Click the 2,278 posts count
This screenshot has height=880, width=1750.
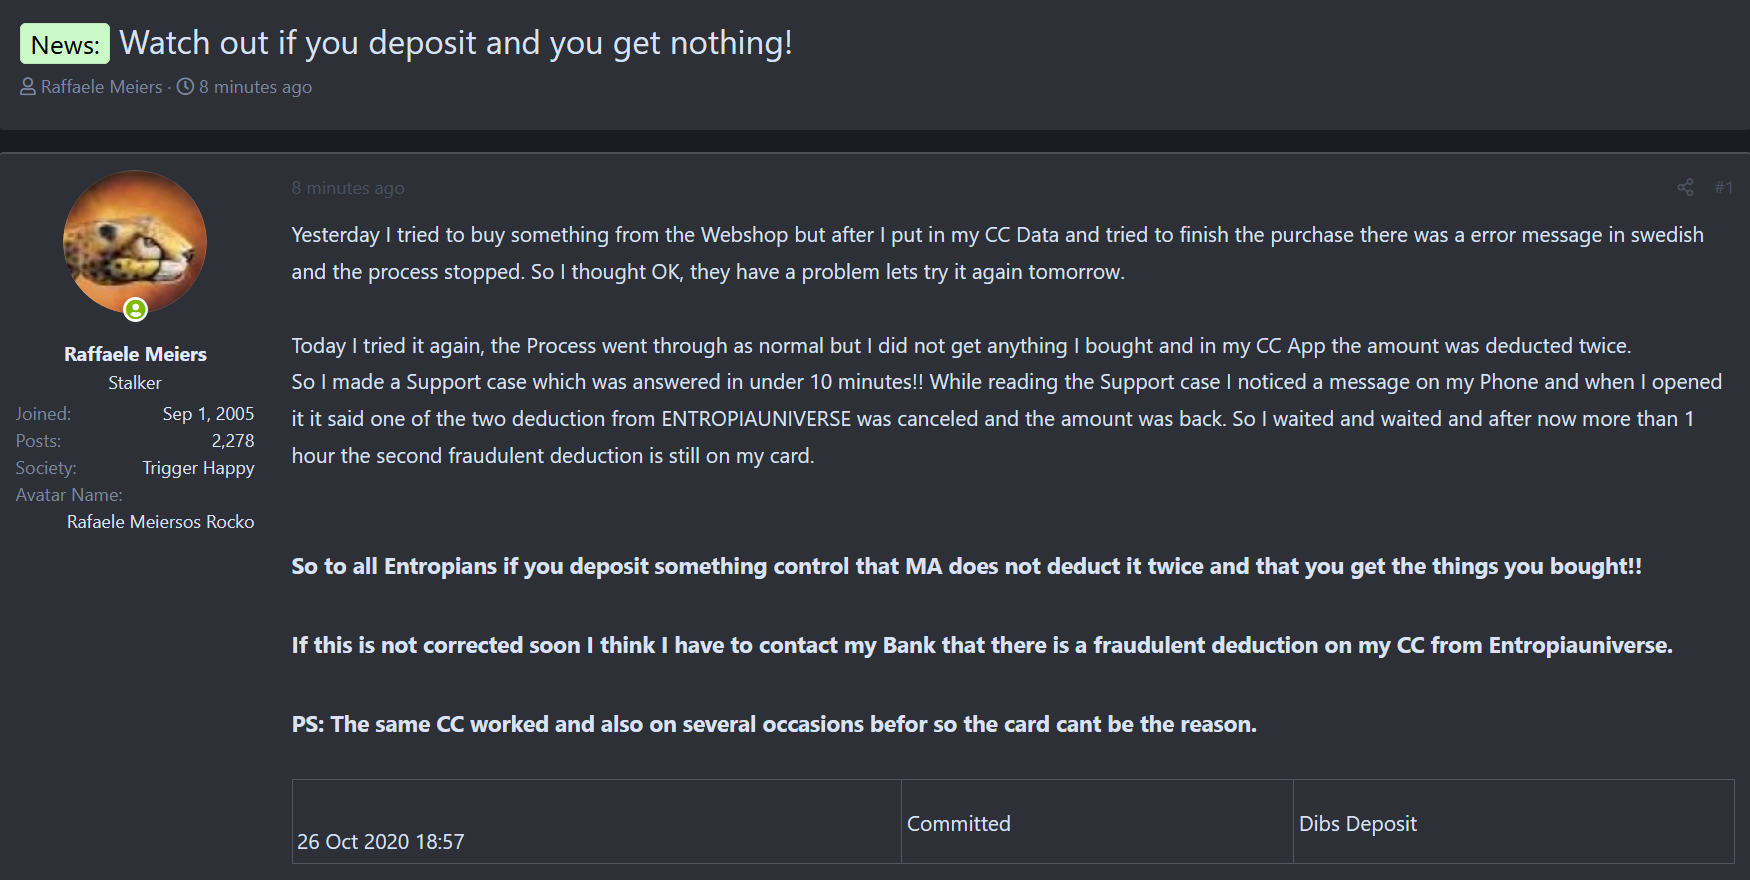233,441
